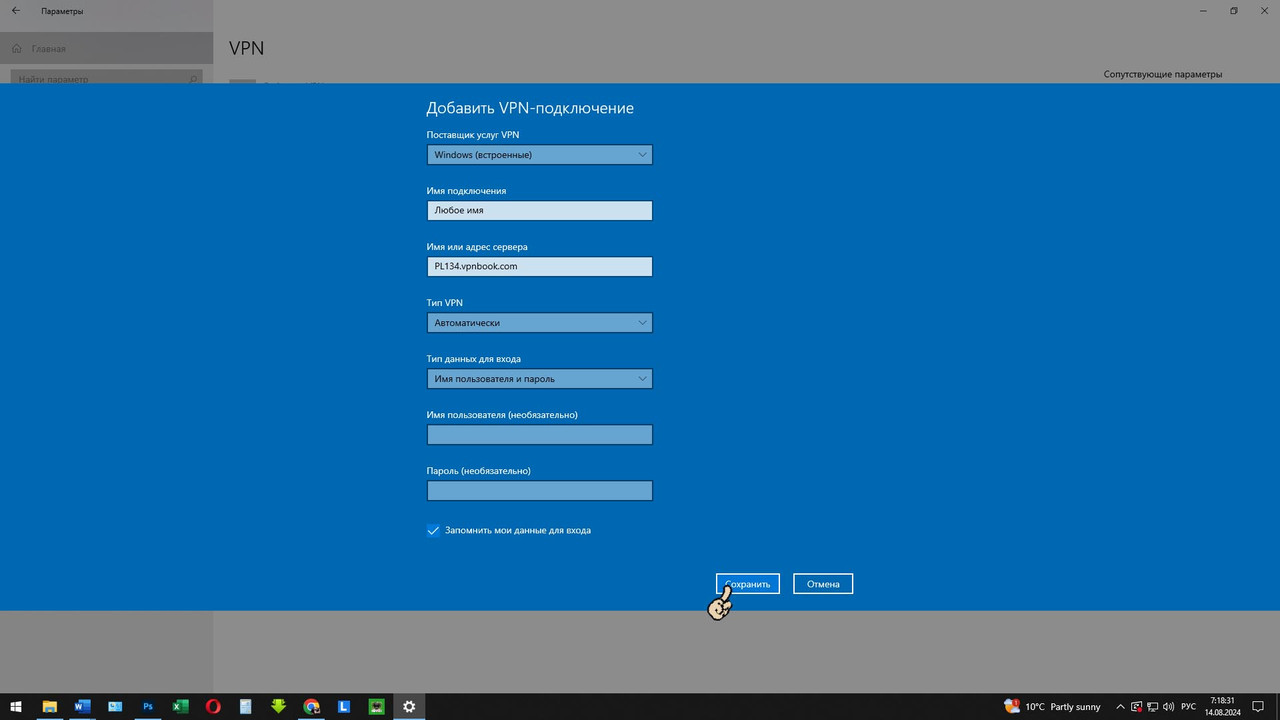Open the volume control in the tray
The width and height of the screenshot is (1280, 720).
point(1169,706)
